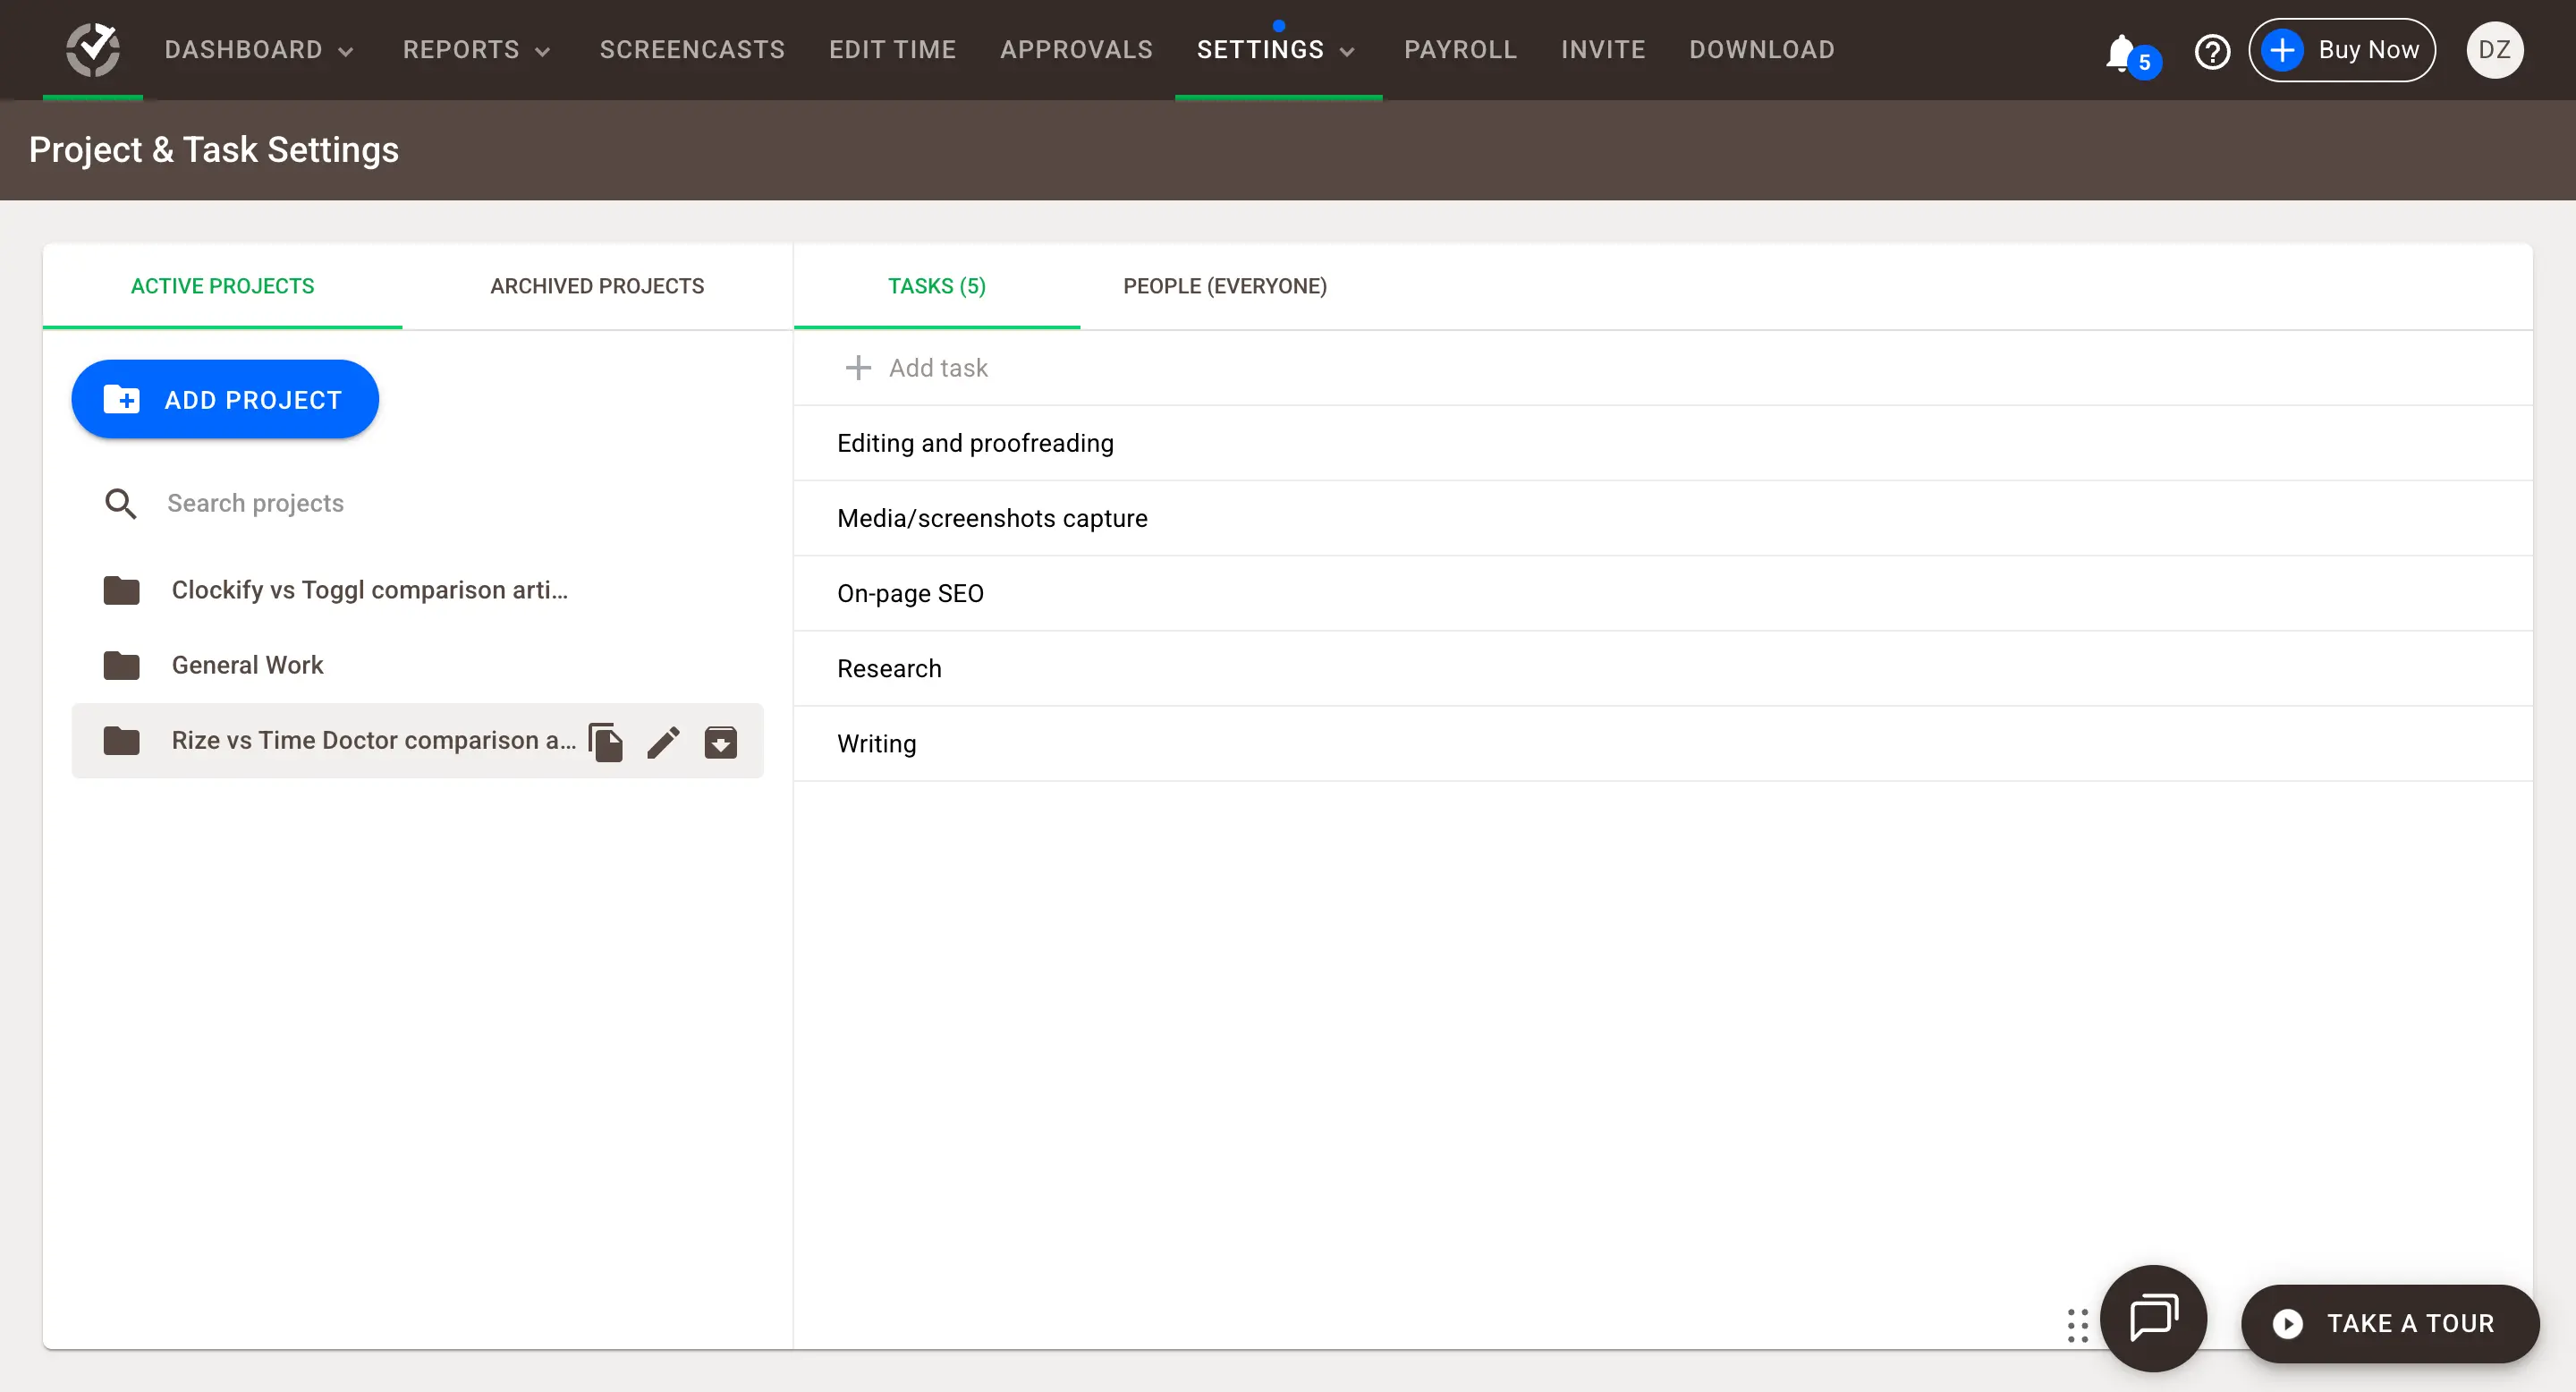
Task: Switch to the Active Projects tab
Action: (222, 286)
